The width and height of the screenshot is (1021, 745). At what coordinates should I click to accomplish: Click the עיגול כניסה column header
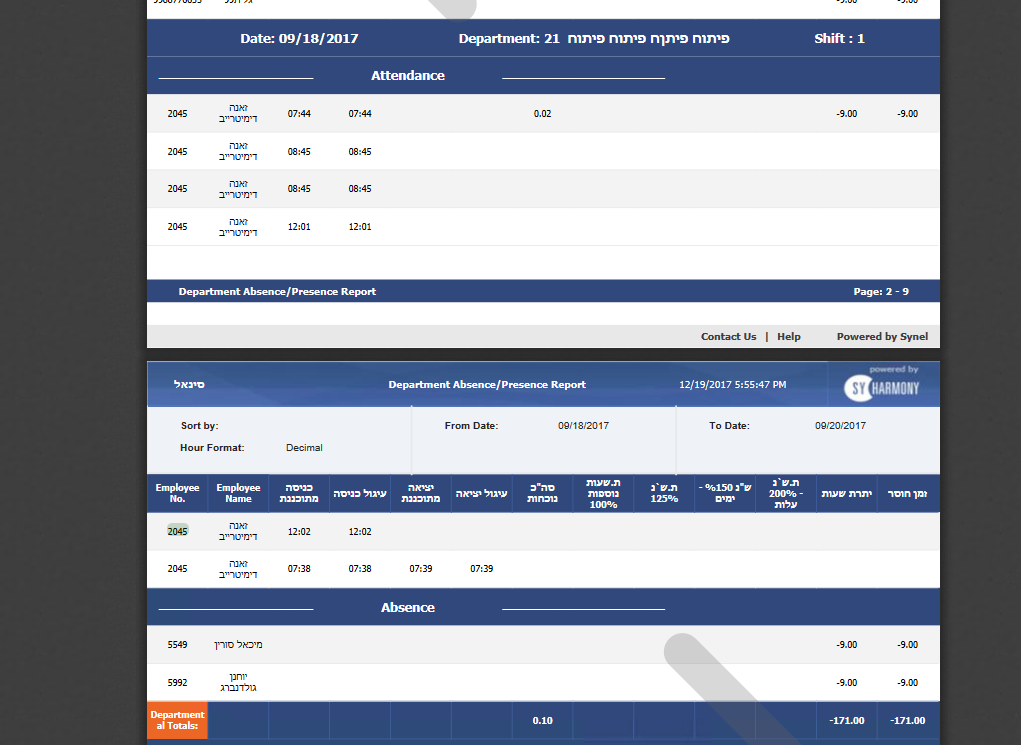(x=360, y=493)
